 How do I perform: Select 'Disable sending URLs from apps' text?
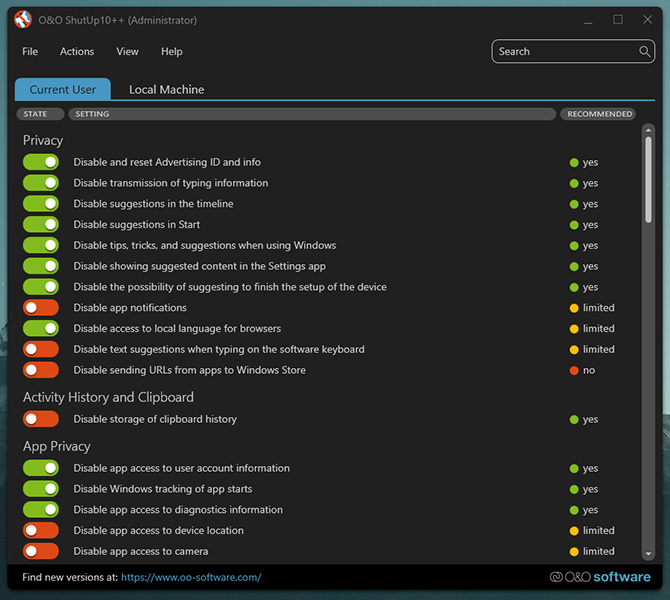coord(189,370)
